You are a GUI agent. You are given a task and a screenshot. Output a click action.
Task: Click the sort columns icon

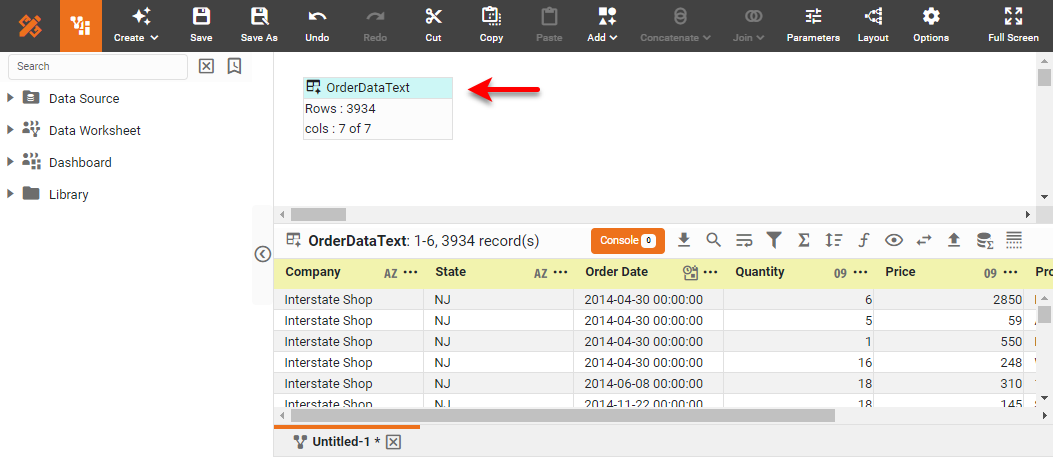click(x=833, y=240)
